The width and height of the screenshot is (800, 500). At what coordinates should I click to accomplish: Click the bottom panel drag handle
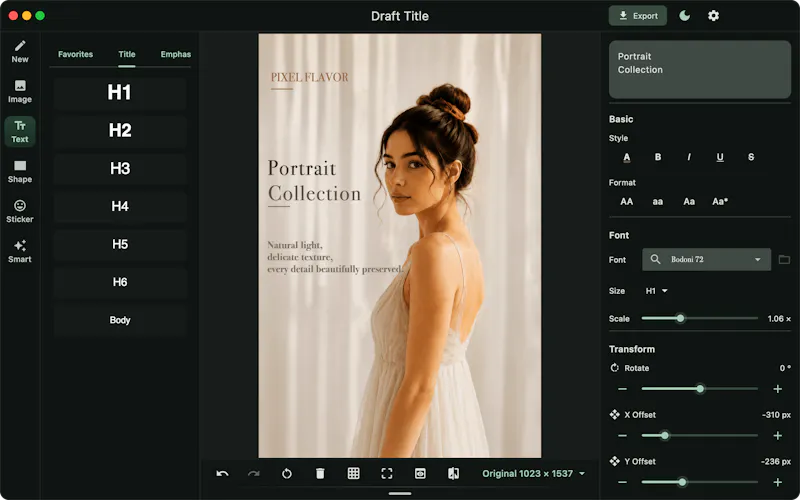[x=399, y=493]
